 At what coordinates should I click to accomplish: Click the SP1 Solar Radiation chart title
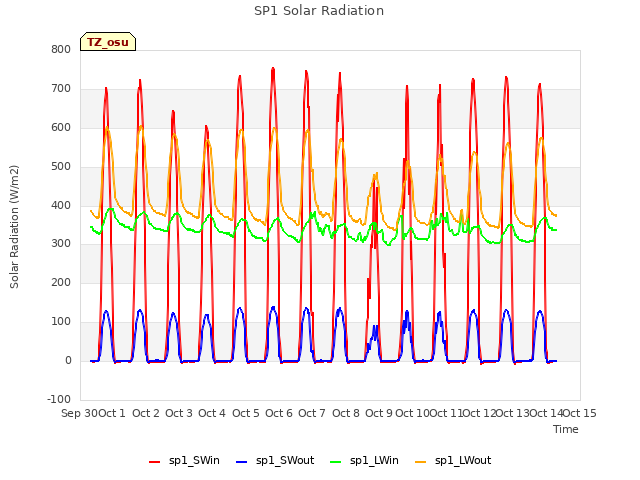[x=319, y=11]
